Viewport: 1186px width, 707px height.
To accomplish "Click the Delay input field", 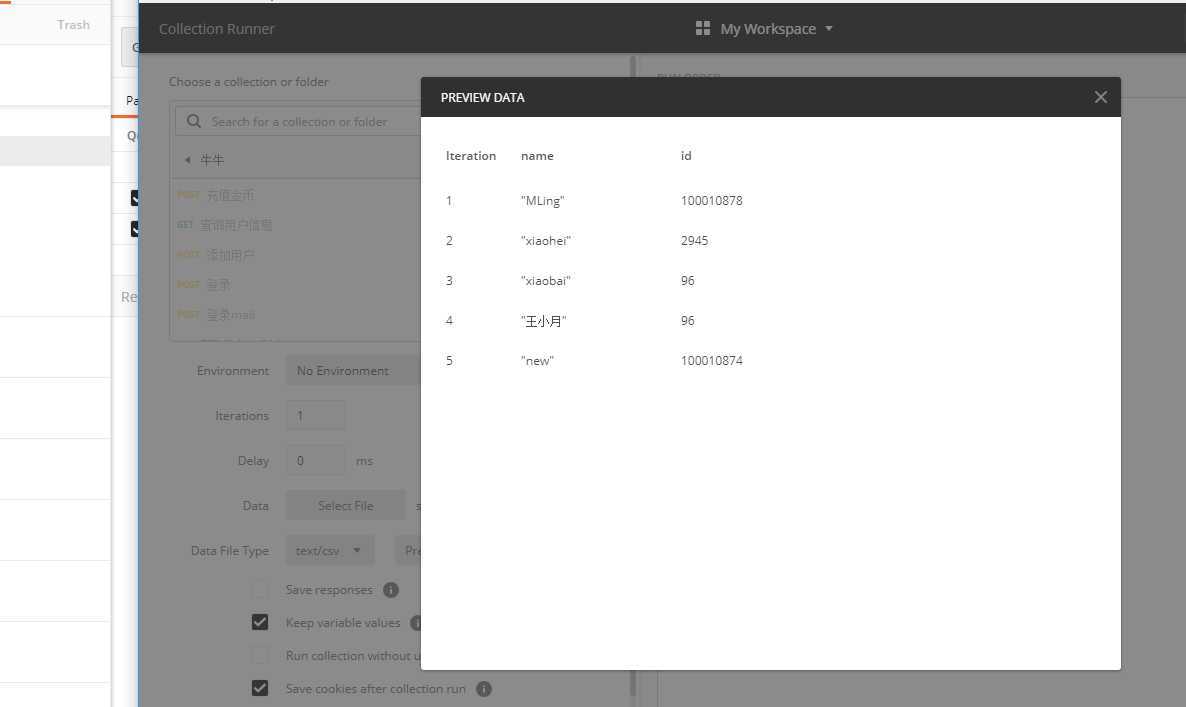I will click(x=315, y=460).
